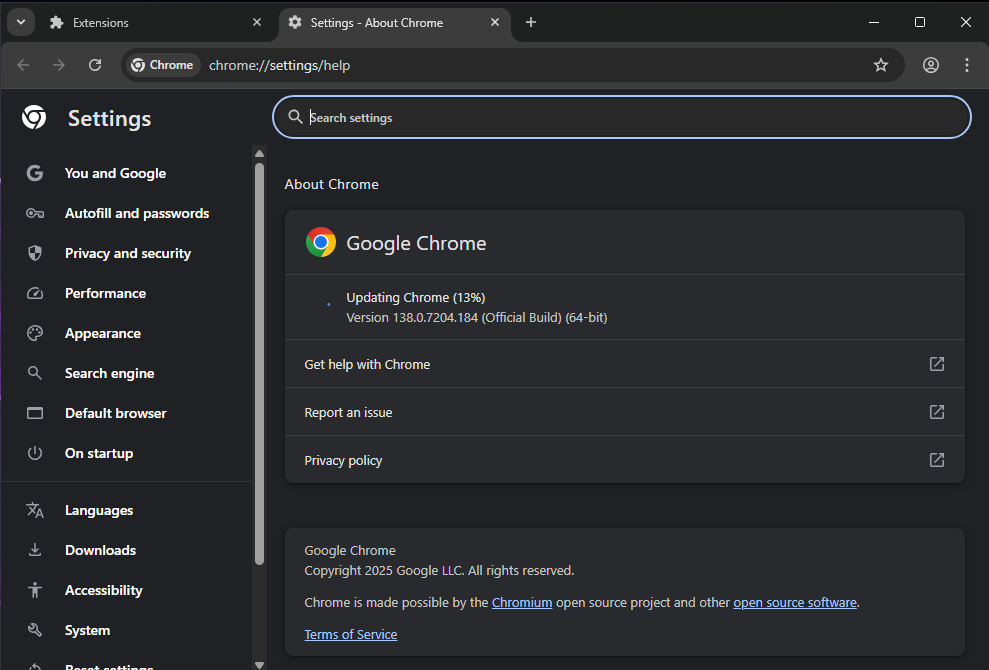Image resolution: width=989 pixels, height=670 pixels.
Task: Click the Updating Chrome (13%) status text
Action: coord(416,298)
